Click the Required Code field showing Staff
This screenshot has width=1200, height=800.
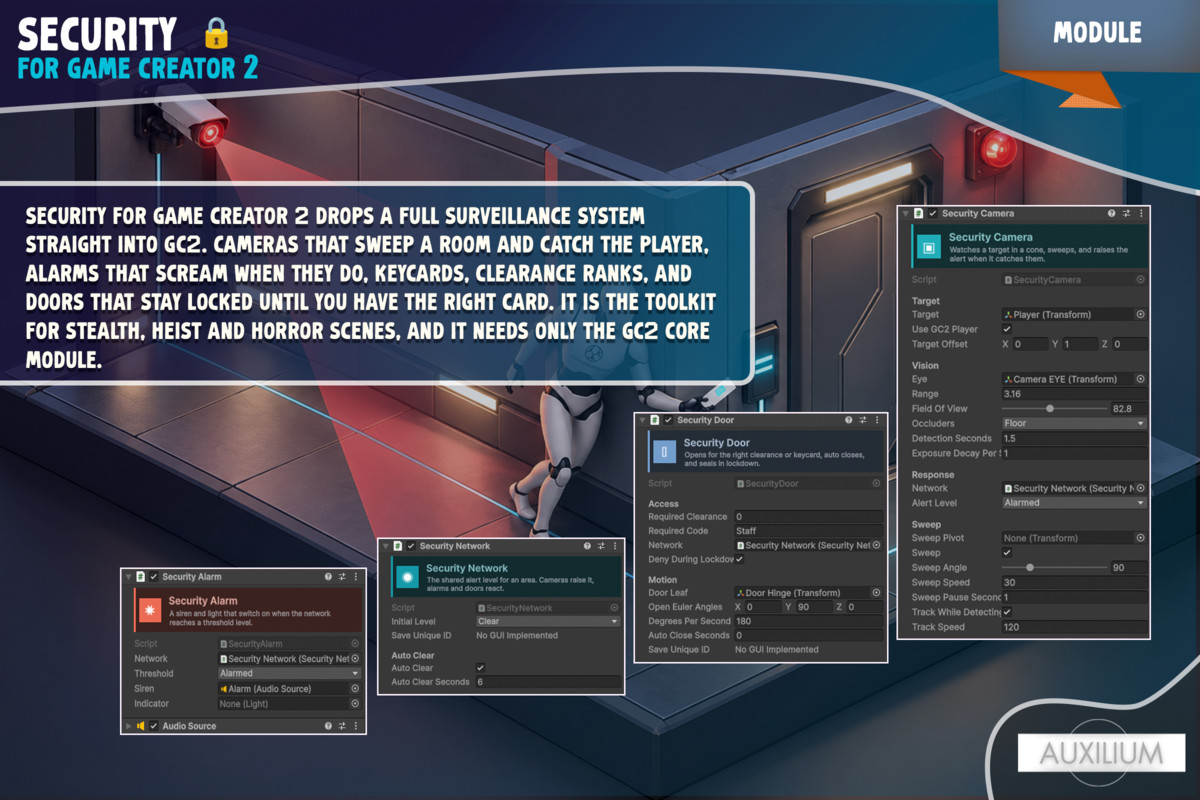tap(808, 531)
